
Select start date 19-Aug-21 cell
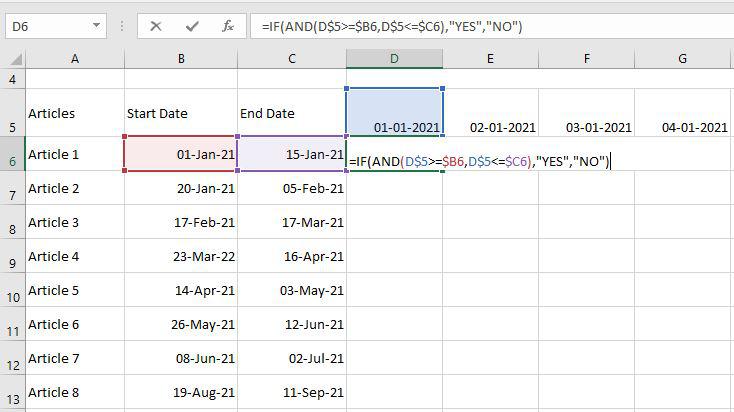[181, 392]
